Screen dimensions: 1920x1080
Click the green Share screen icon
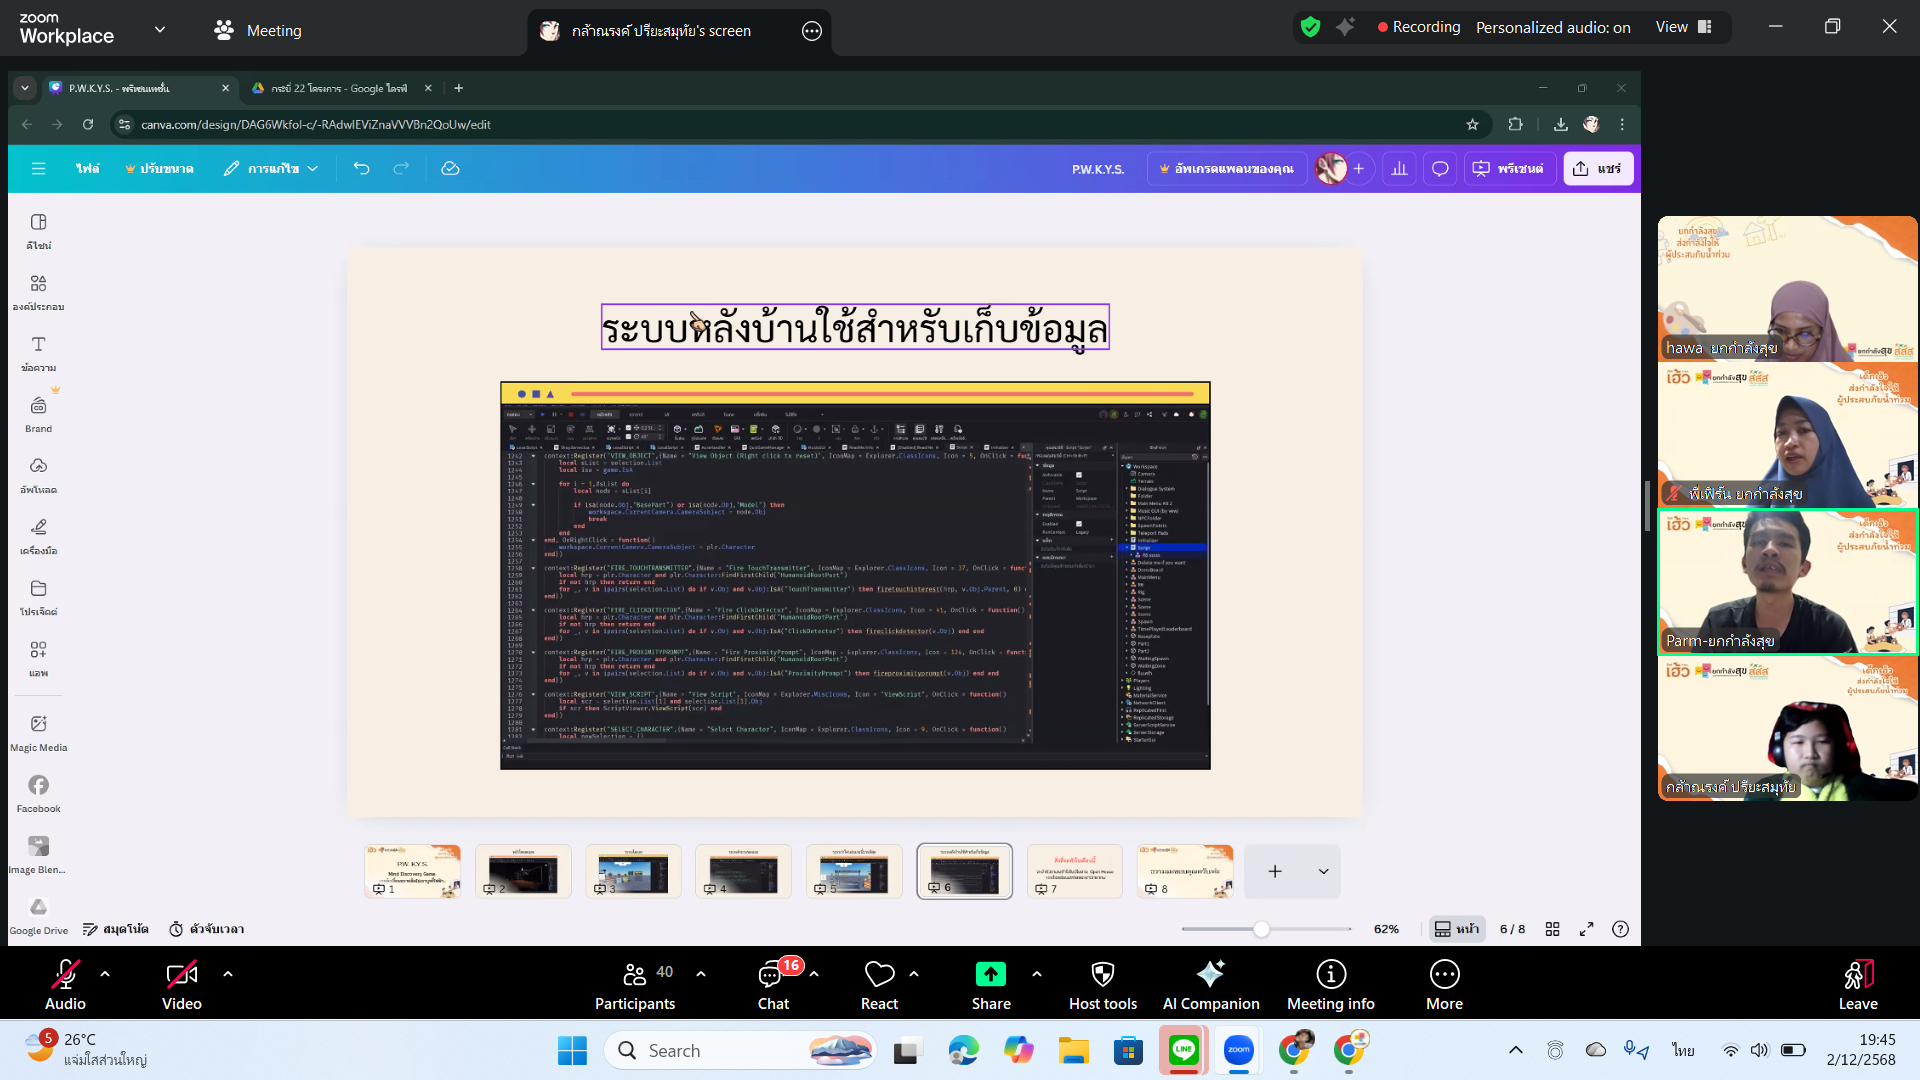[990, 975]
